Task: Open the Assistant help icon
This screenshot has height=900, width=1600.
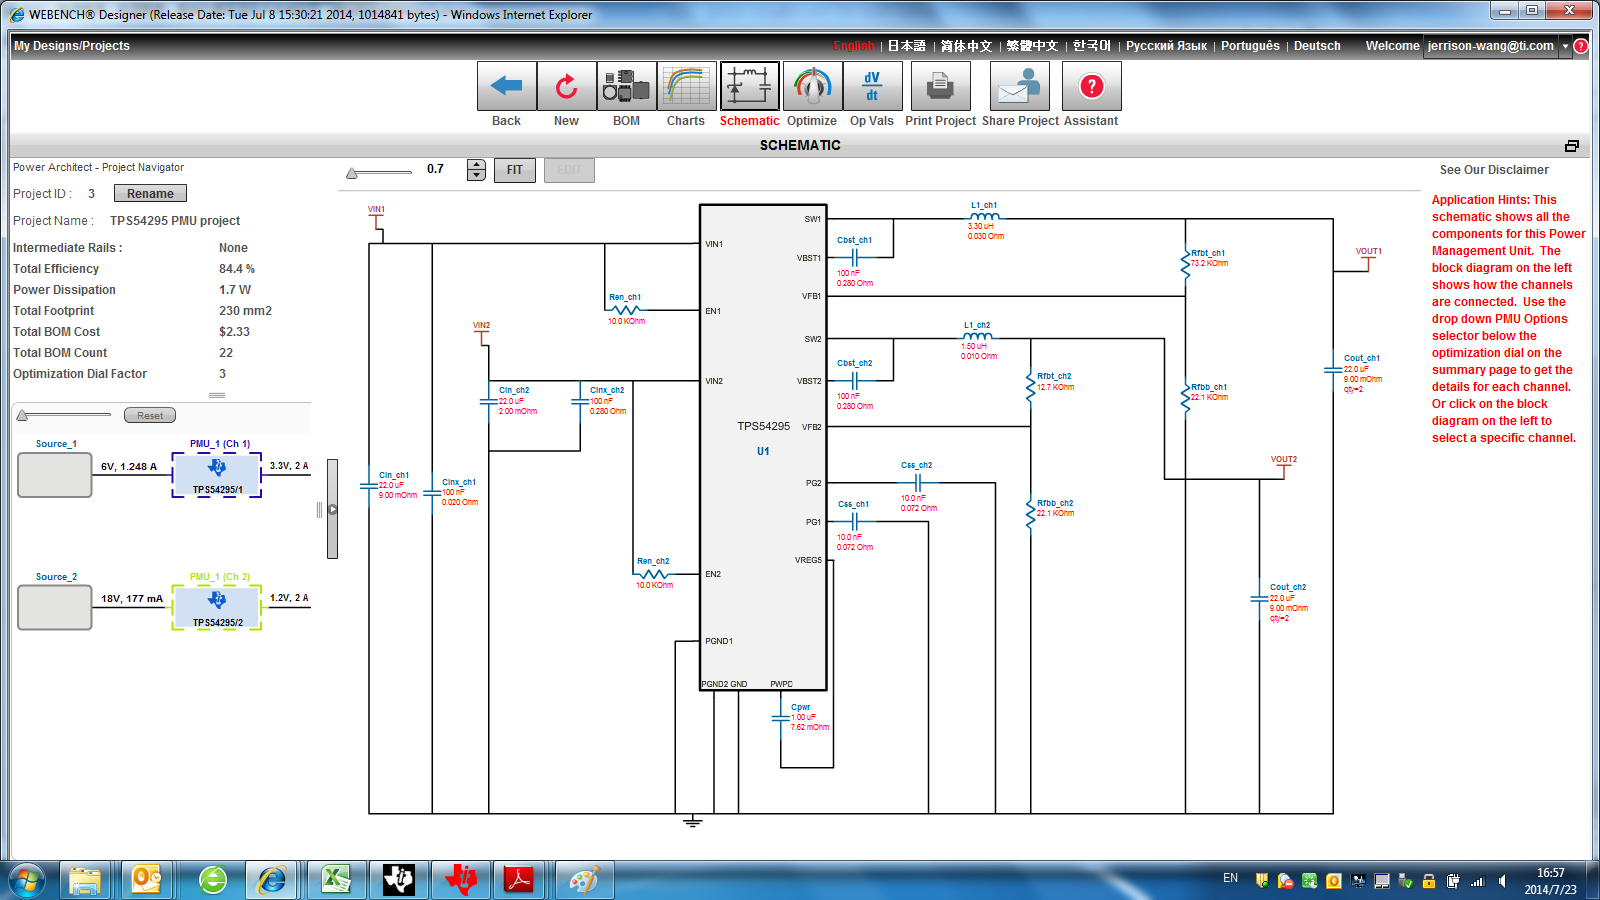Action: (x=1092, y=86)
